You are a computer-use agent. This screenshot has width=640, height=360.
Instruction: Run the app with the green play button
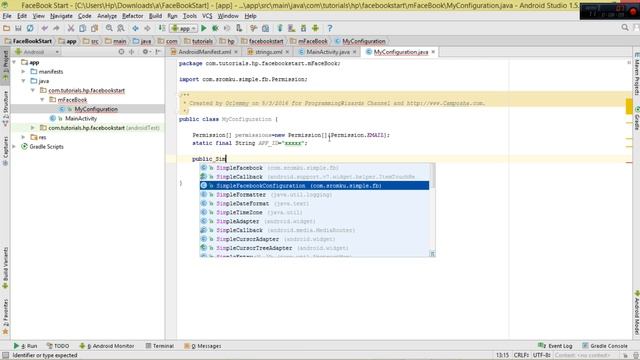click(204, 28)
